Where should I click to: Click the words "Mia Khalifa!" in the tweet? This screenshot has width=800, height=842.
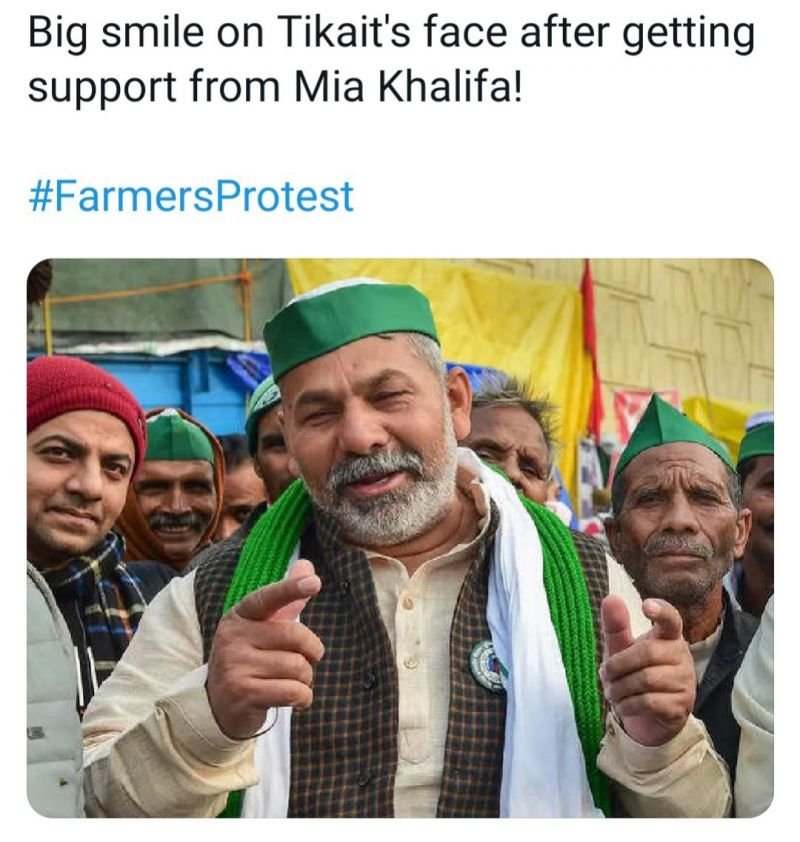(x=408, y=87)
